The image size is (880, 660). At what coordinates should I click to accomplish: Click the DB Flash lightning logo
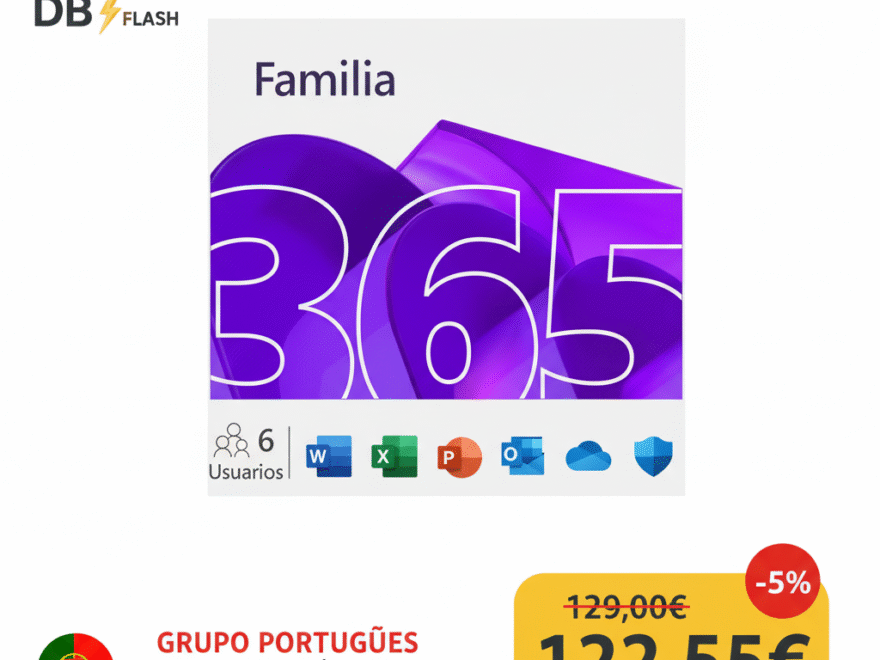pyautogui.click(x=108, y=16)
